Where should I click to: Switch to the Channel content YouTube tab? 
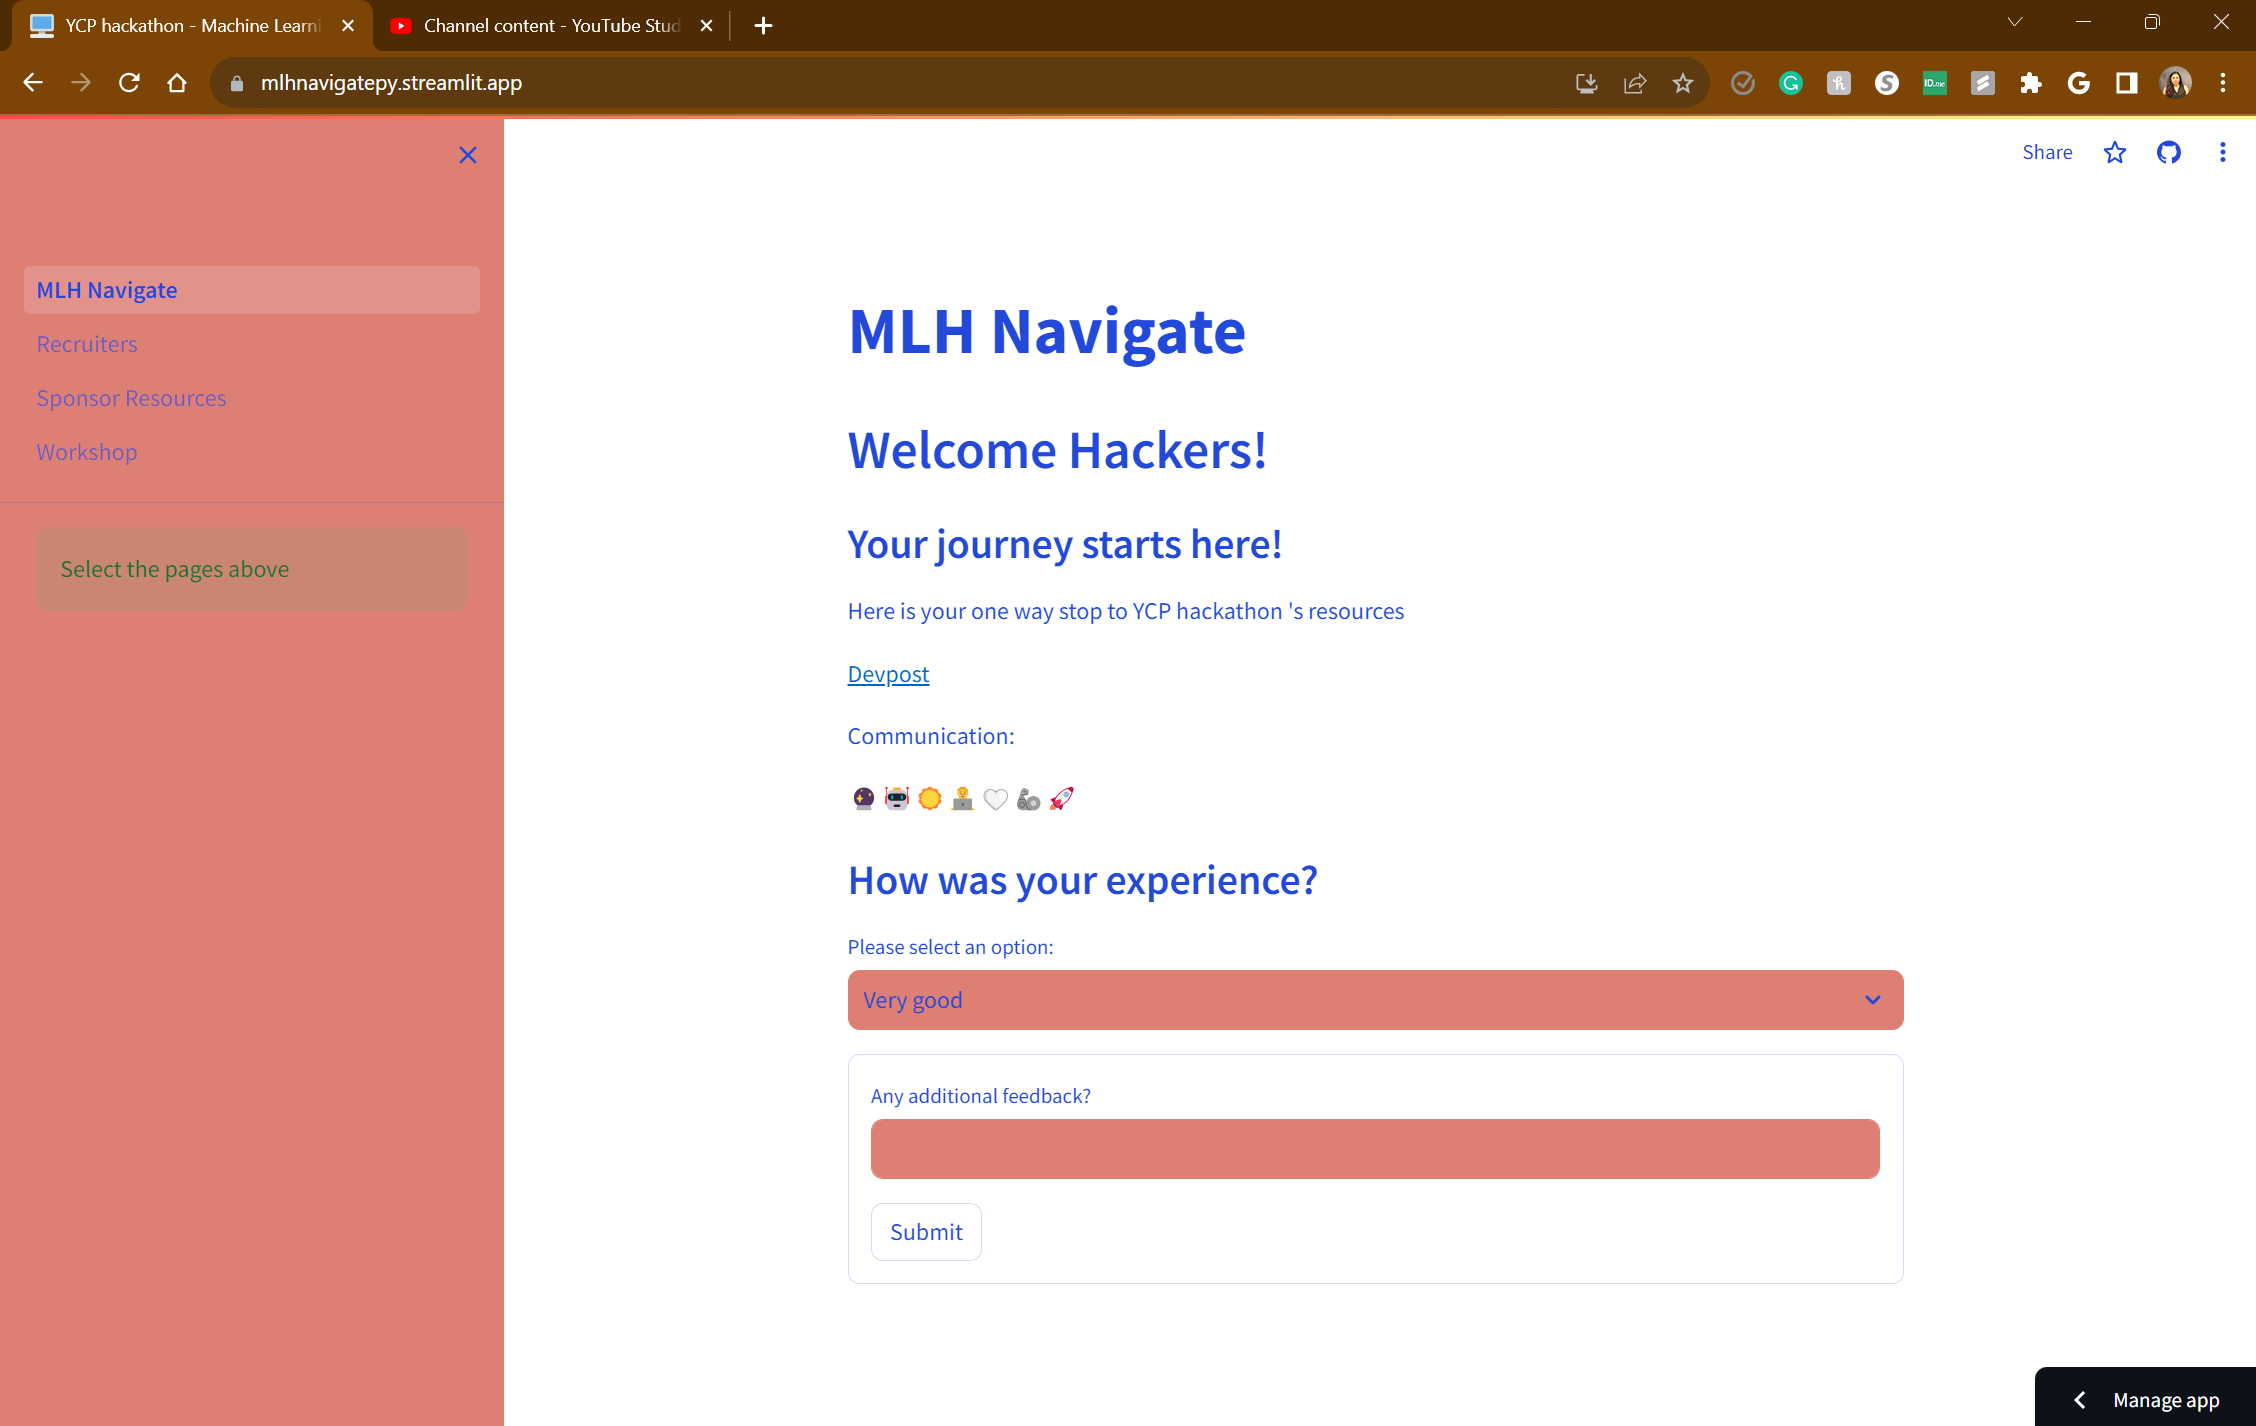[x=550, y=26]
